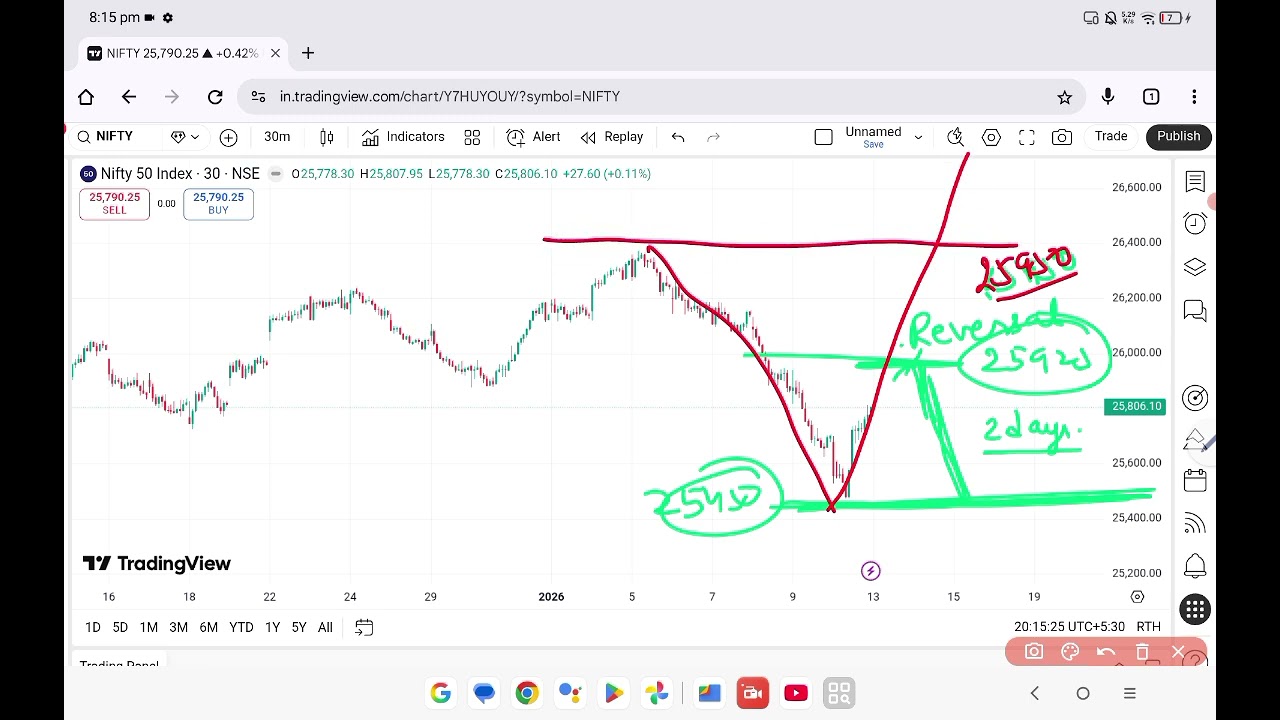Open the all apps grid in dock
The image size is (1280, 720).
click(x=839, y=693)
